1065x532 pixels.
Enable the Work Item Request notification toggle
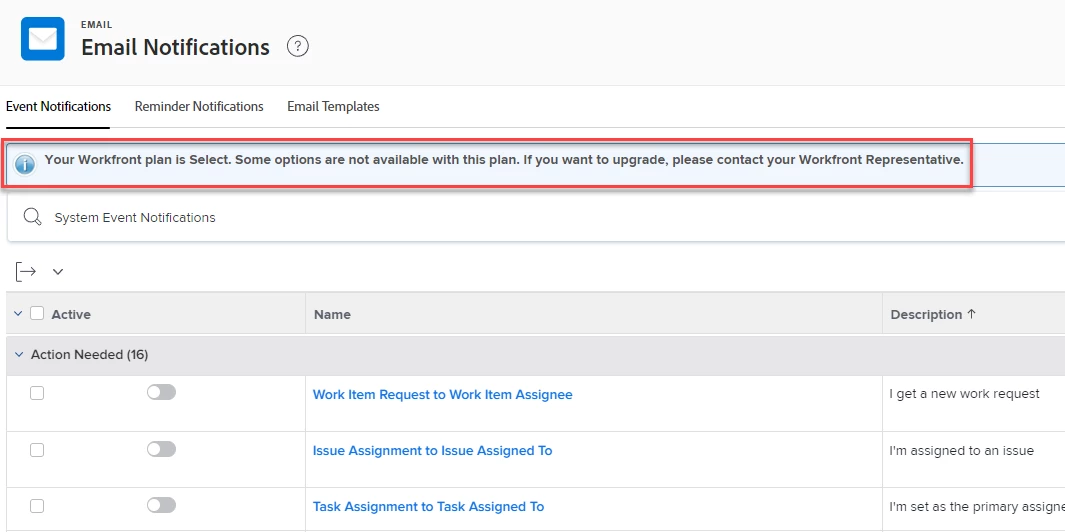coord(161,392)
